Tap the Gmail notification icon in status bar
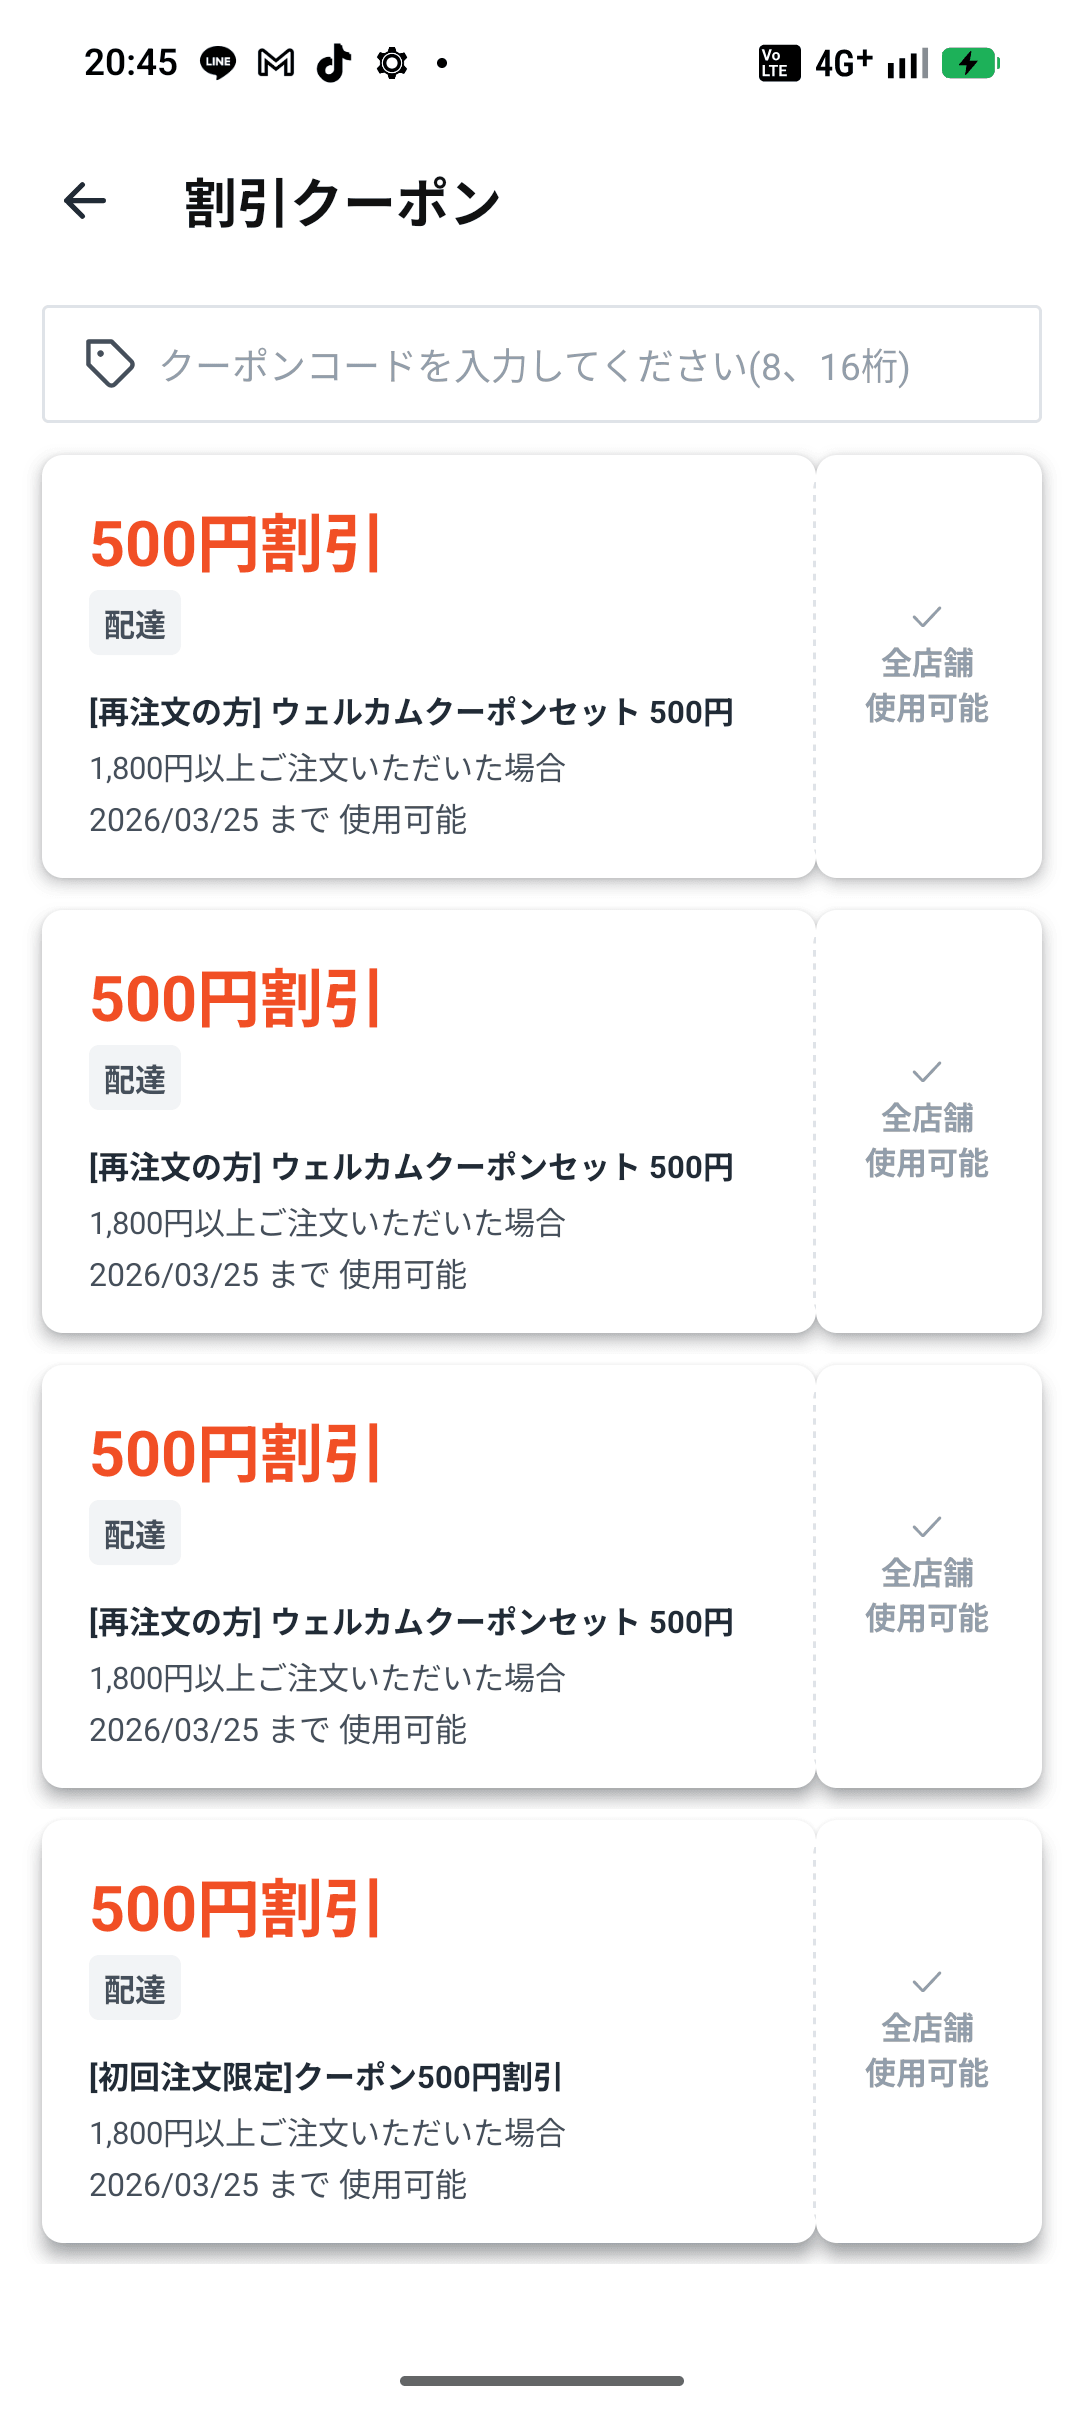This screenshot has width=1084, height=2412. (x=276, y=63)
